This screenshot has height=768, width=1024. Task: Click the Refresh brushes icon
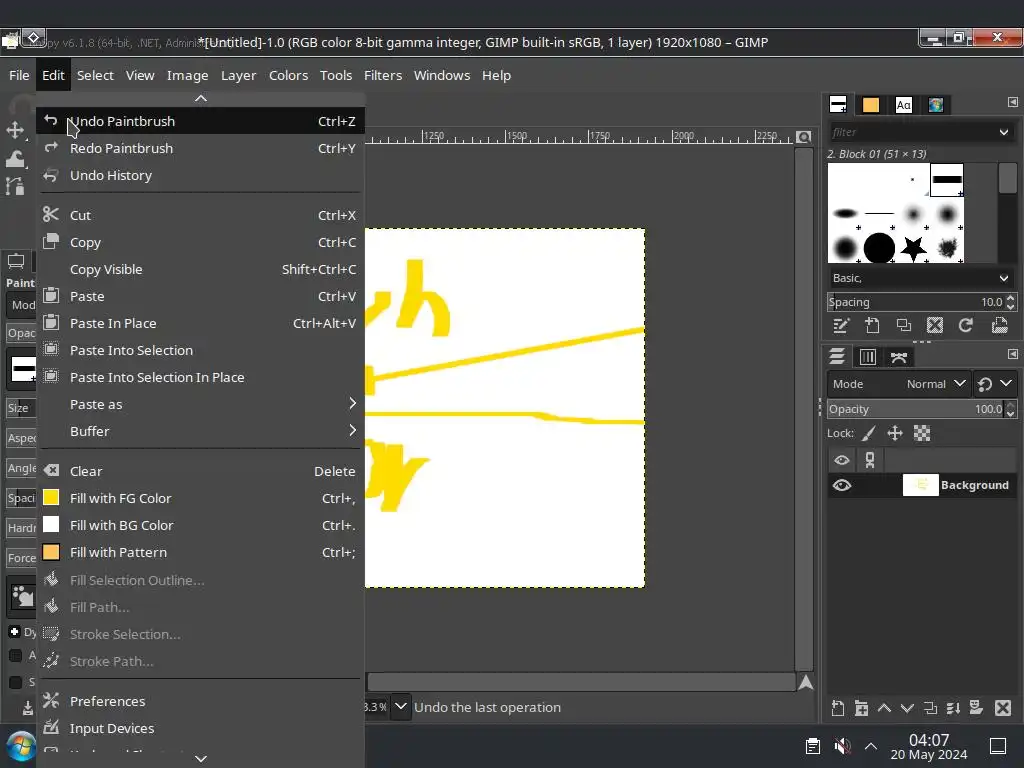[x=967, y=325]
